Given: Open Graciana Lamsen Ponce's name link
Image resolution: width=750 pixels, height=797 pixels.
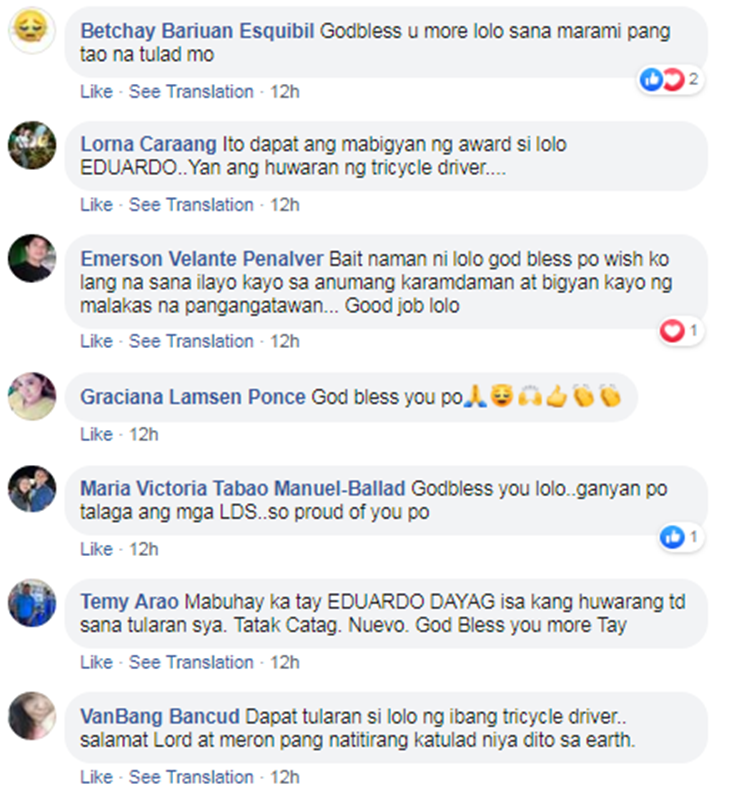Looking at the screenshot, I should (193, 397).
